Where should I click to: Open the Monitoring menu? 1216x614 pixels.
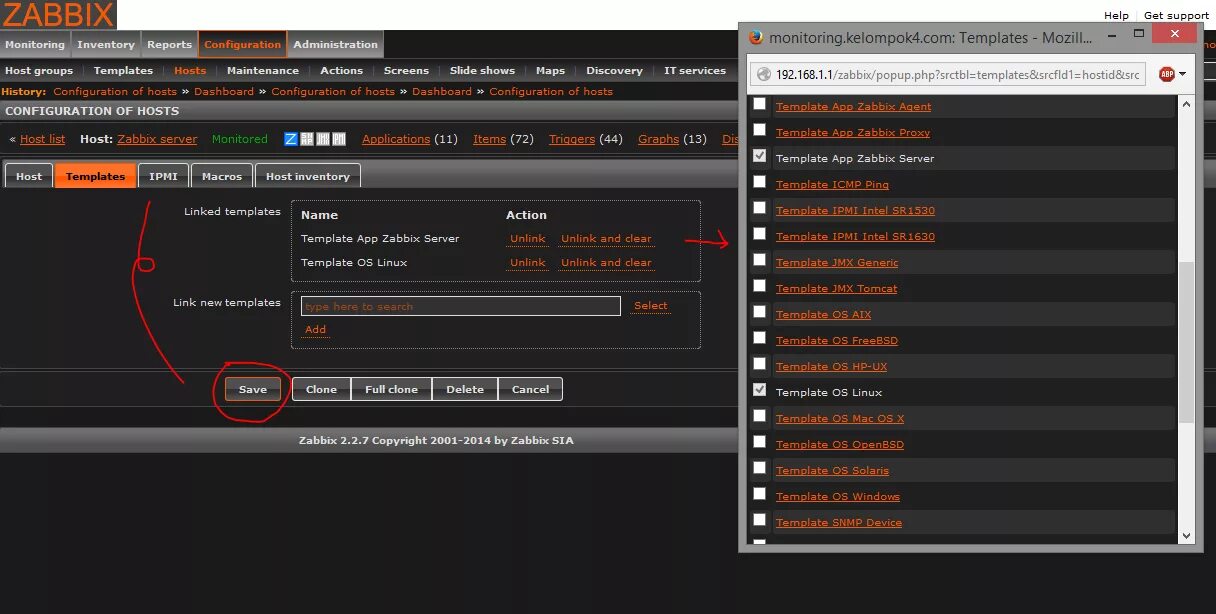click(x=35, y=44)
